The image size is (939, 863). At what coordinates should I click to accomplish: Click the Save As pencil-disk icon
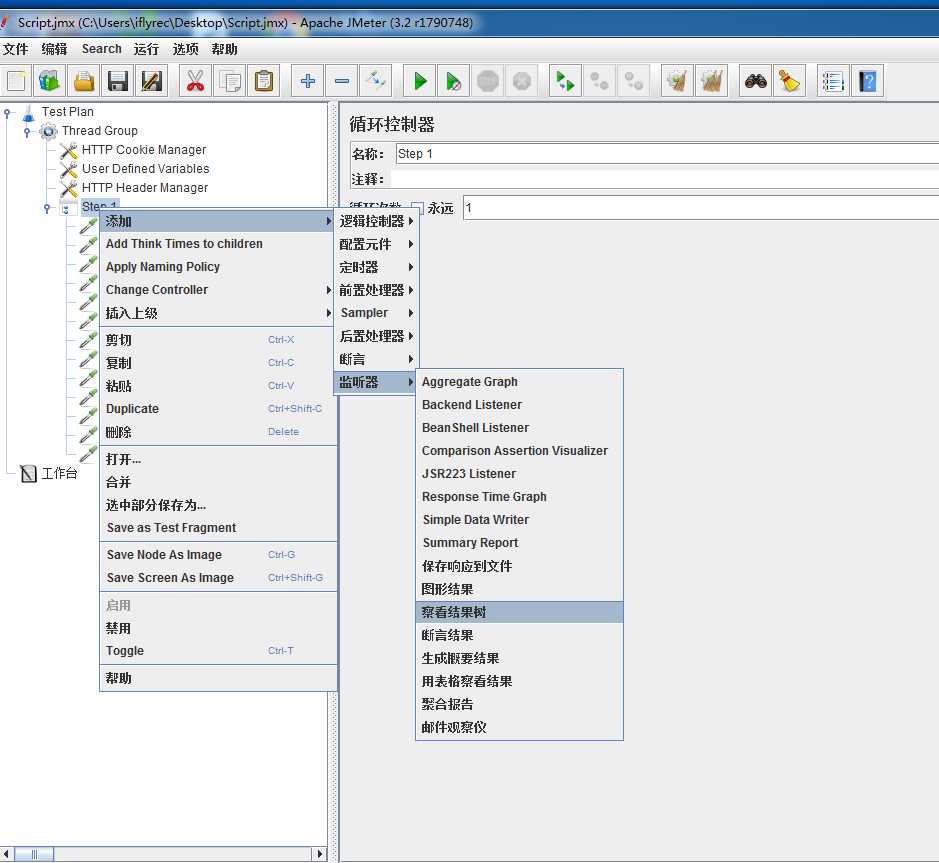[152, 81]
